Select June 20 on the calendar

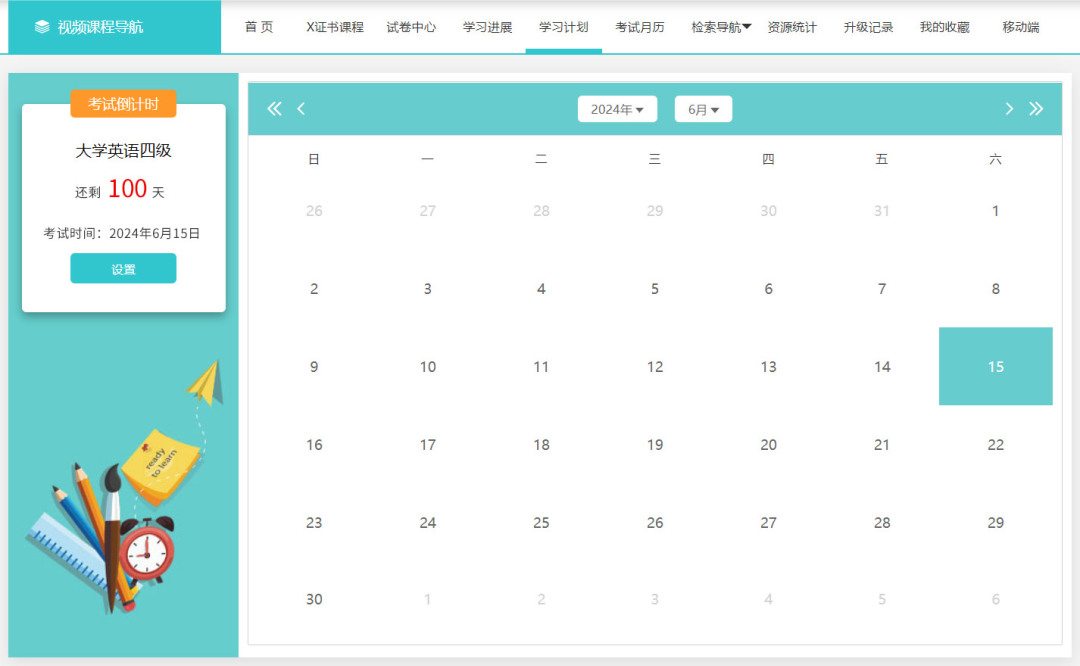click(x=768, y=445)
